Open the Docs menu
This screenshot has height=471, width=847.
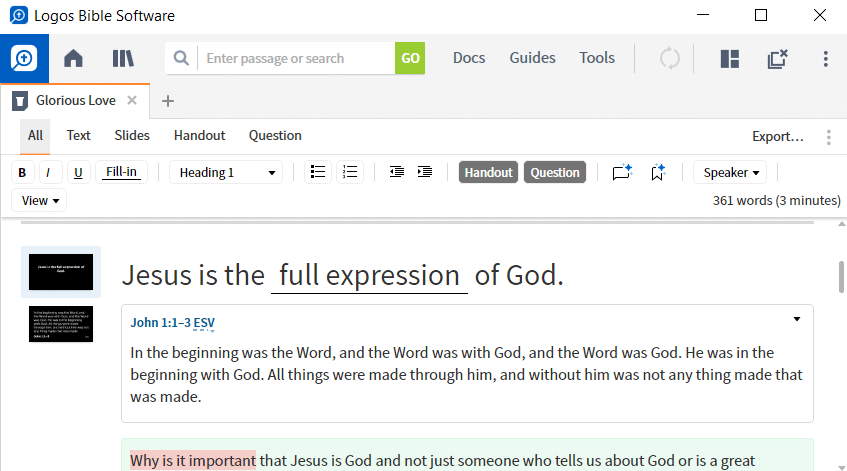pyautogui.click(x=469, y=58)
